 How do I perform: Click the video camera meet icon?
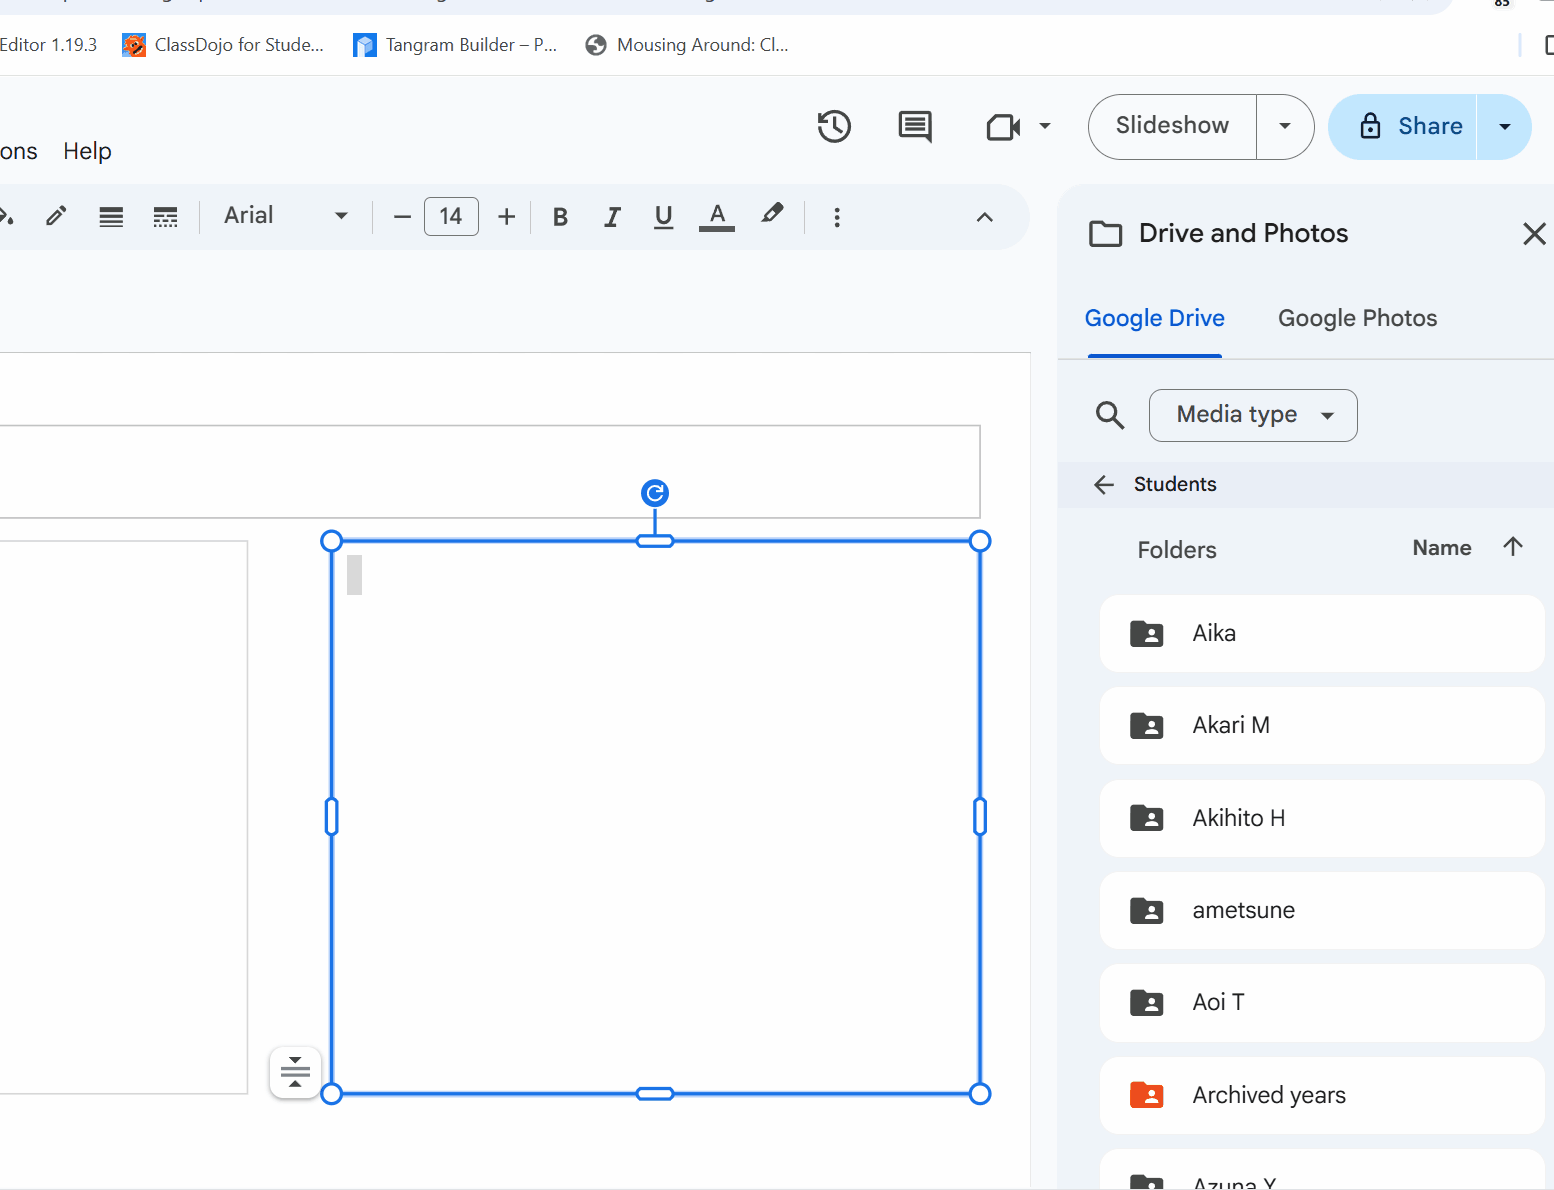pos(1003,127)
